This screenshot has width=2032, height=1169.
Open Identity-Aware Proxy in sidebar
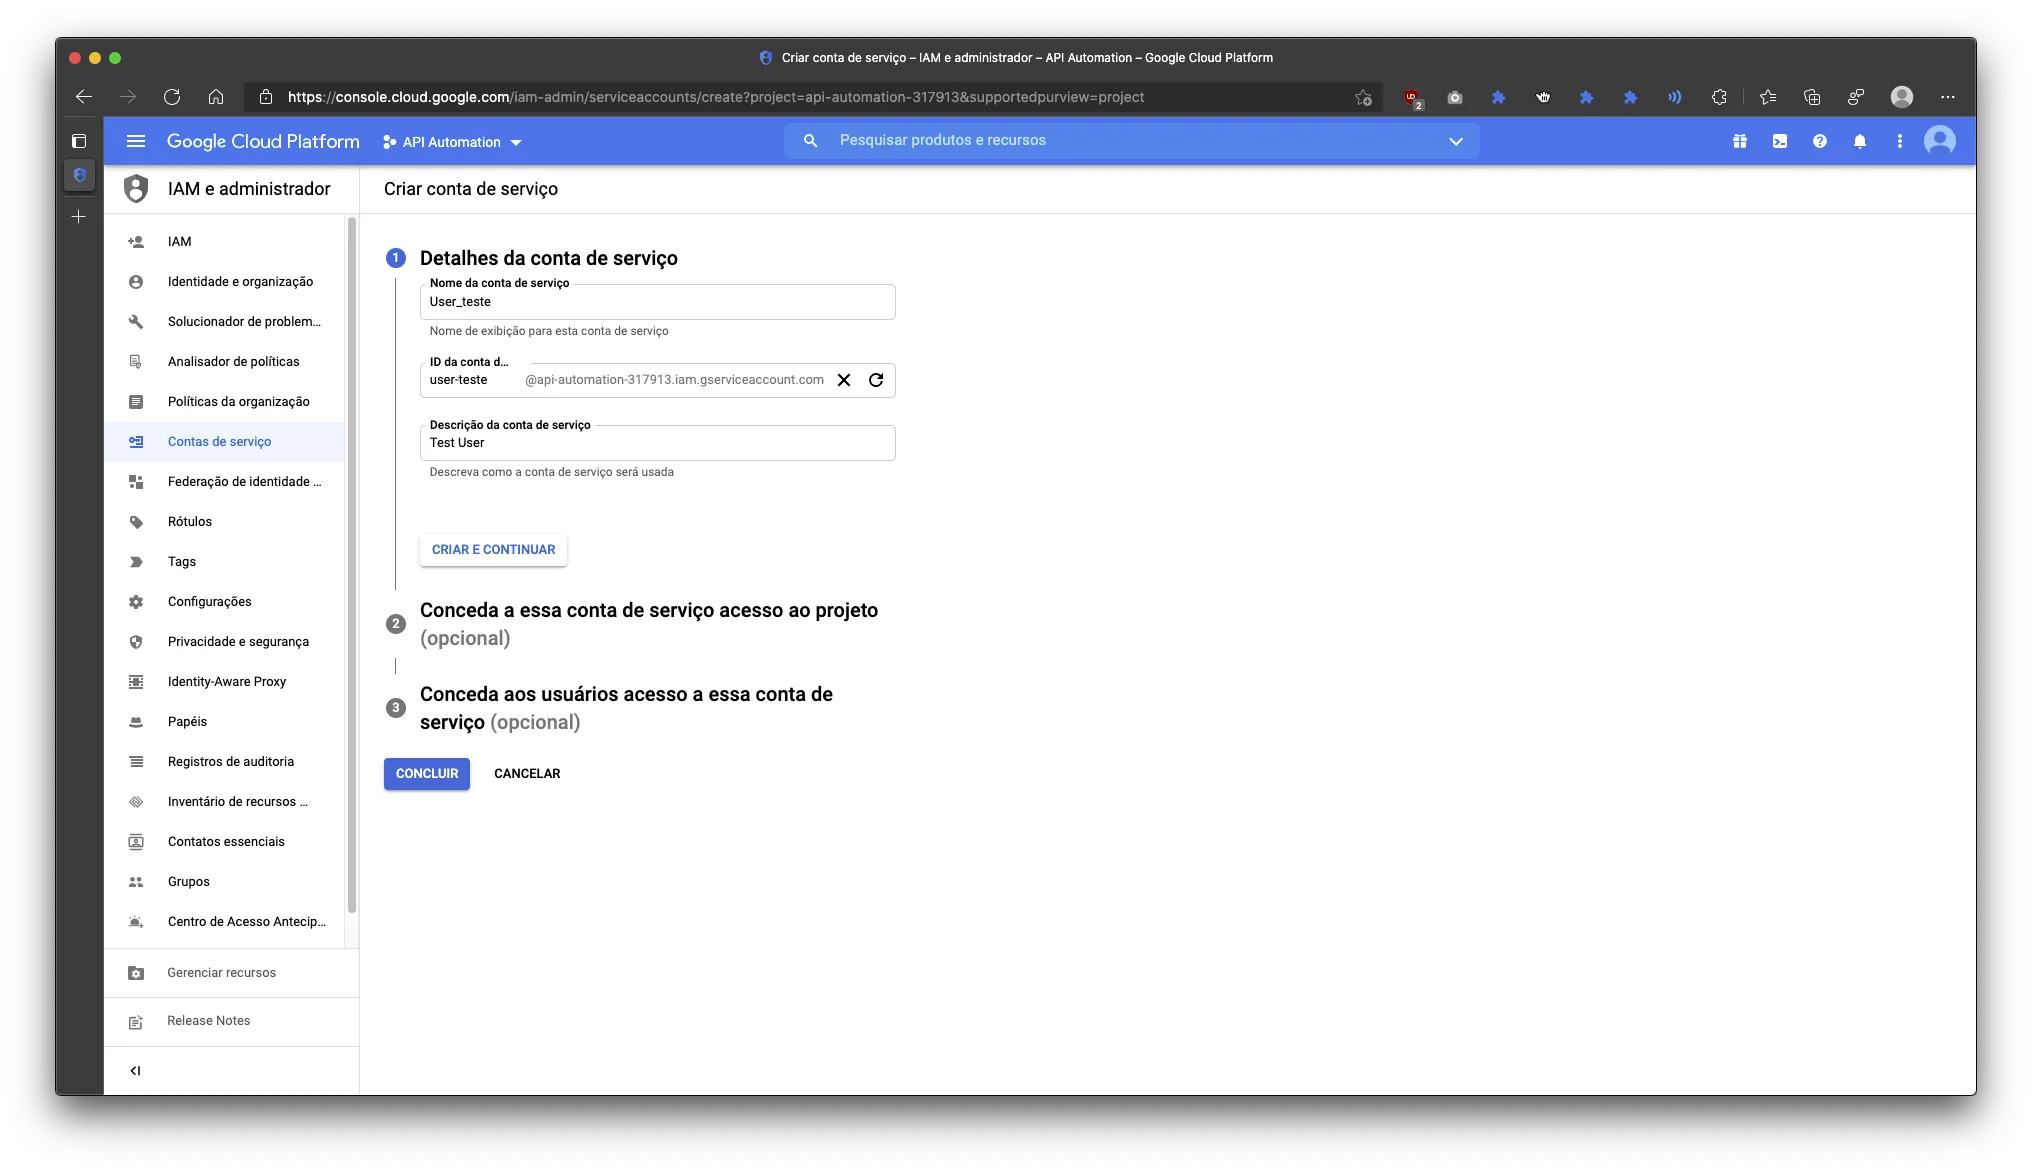pos(224,682)
